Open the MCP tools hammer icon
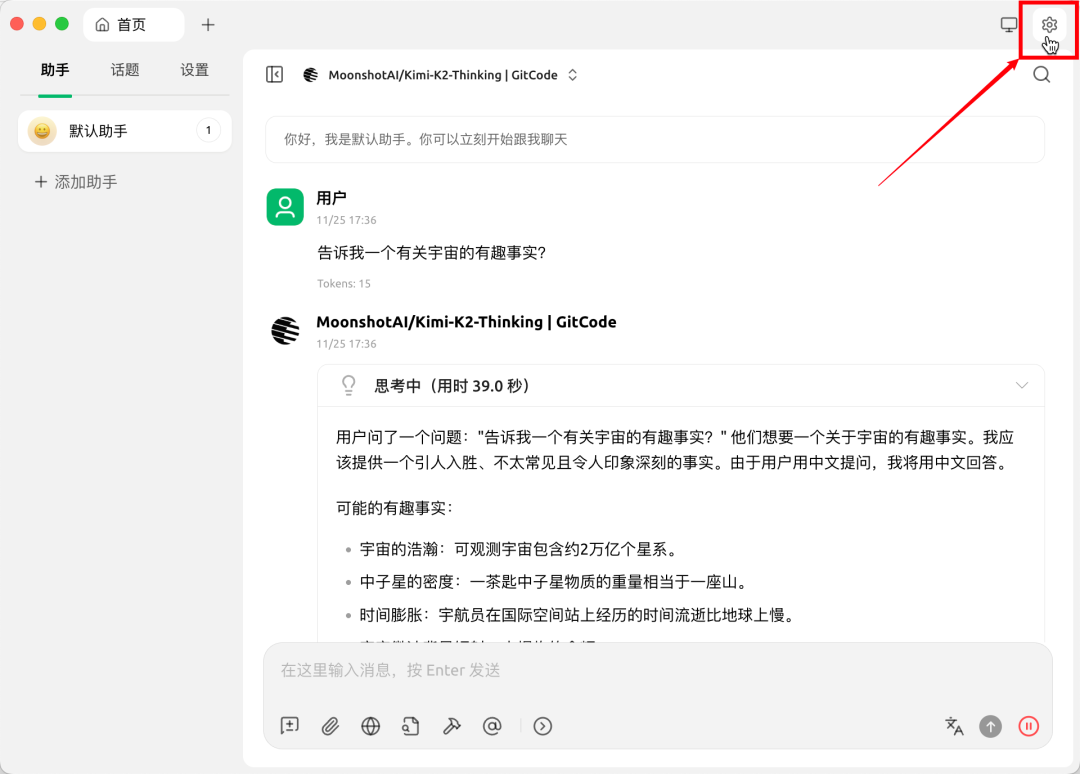1080x774 pixels. click(451, 726)
